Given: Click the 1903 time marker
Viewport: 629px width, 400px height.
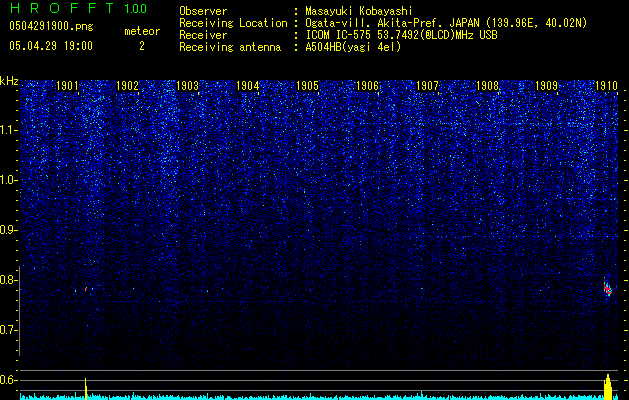Looking at the screenshot, I should 187,85.
